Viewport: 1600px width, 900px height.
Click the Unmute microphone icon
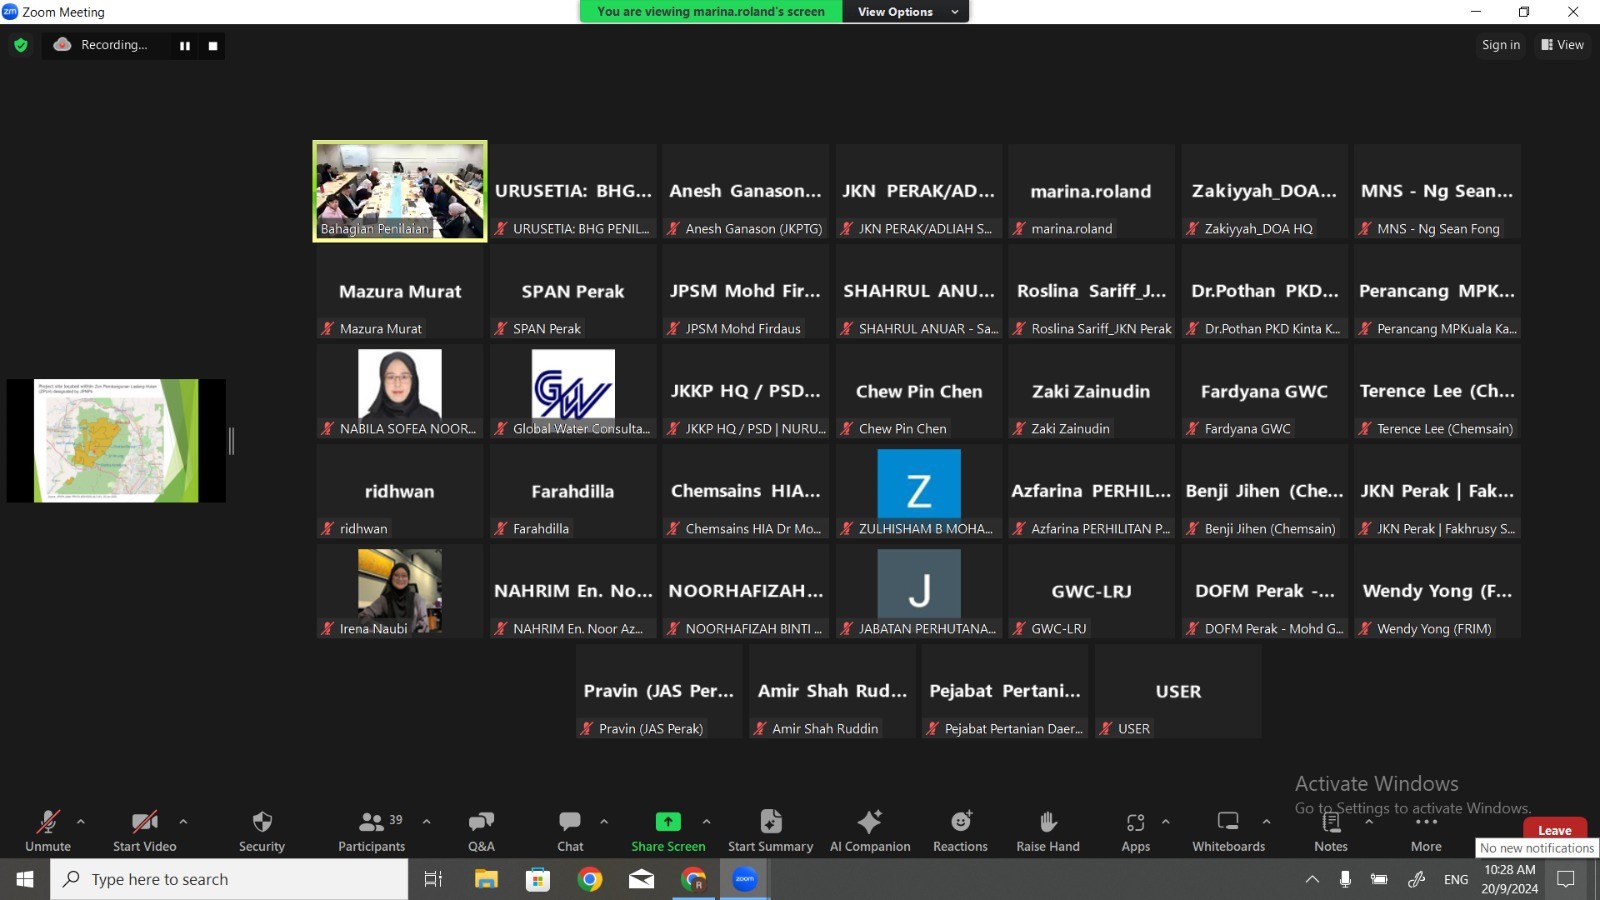[x=48, y=822]
